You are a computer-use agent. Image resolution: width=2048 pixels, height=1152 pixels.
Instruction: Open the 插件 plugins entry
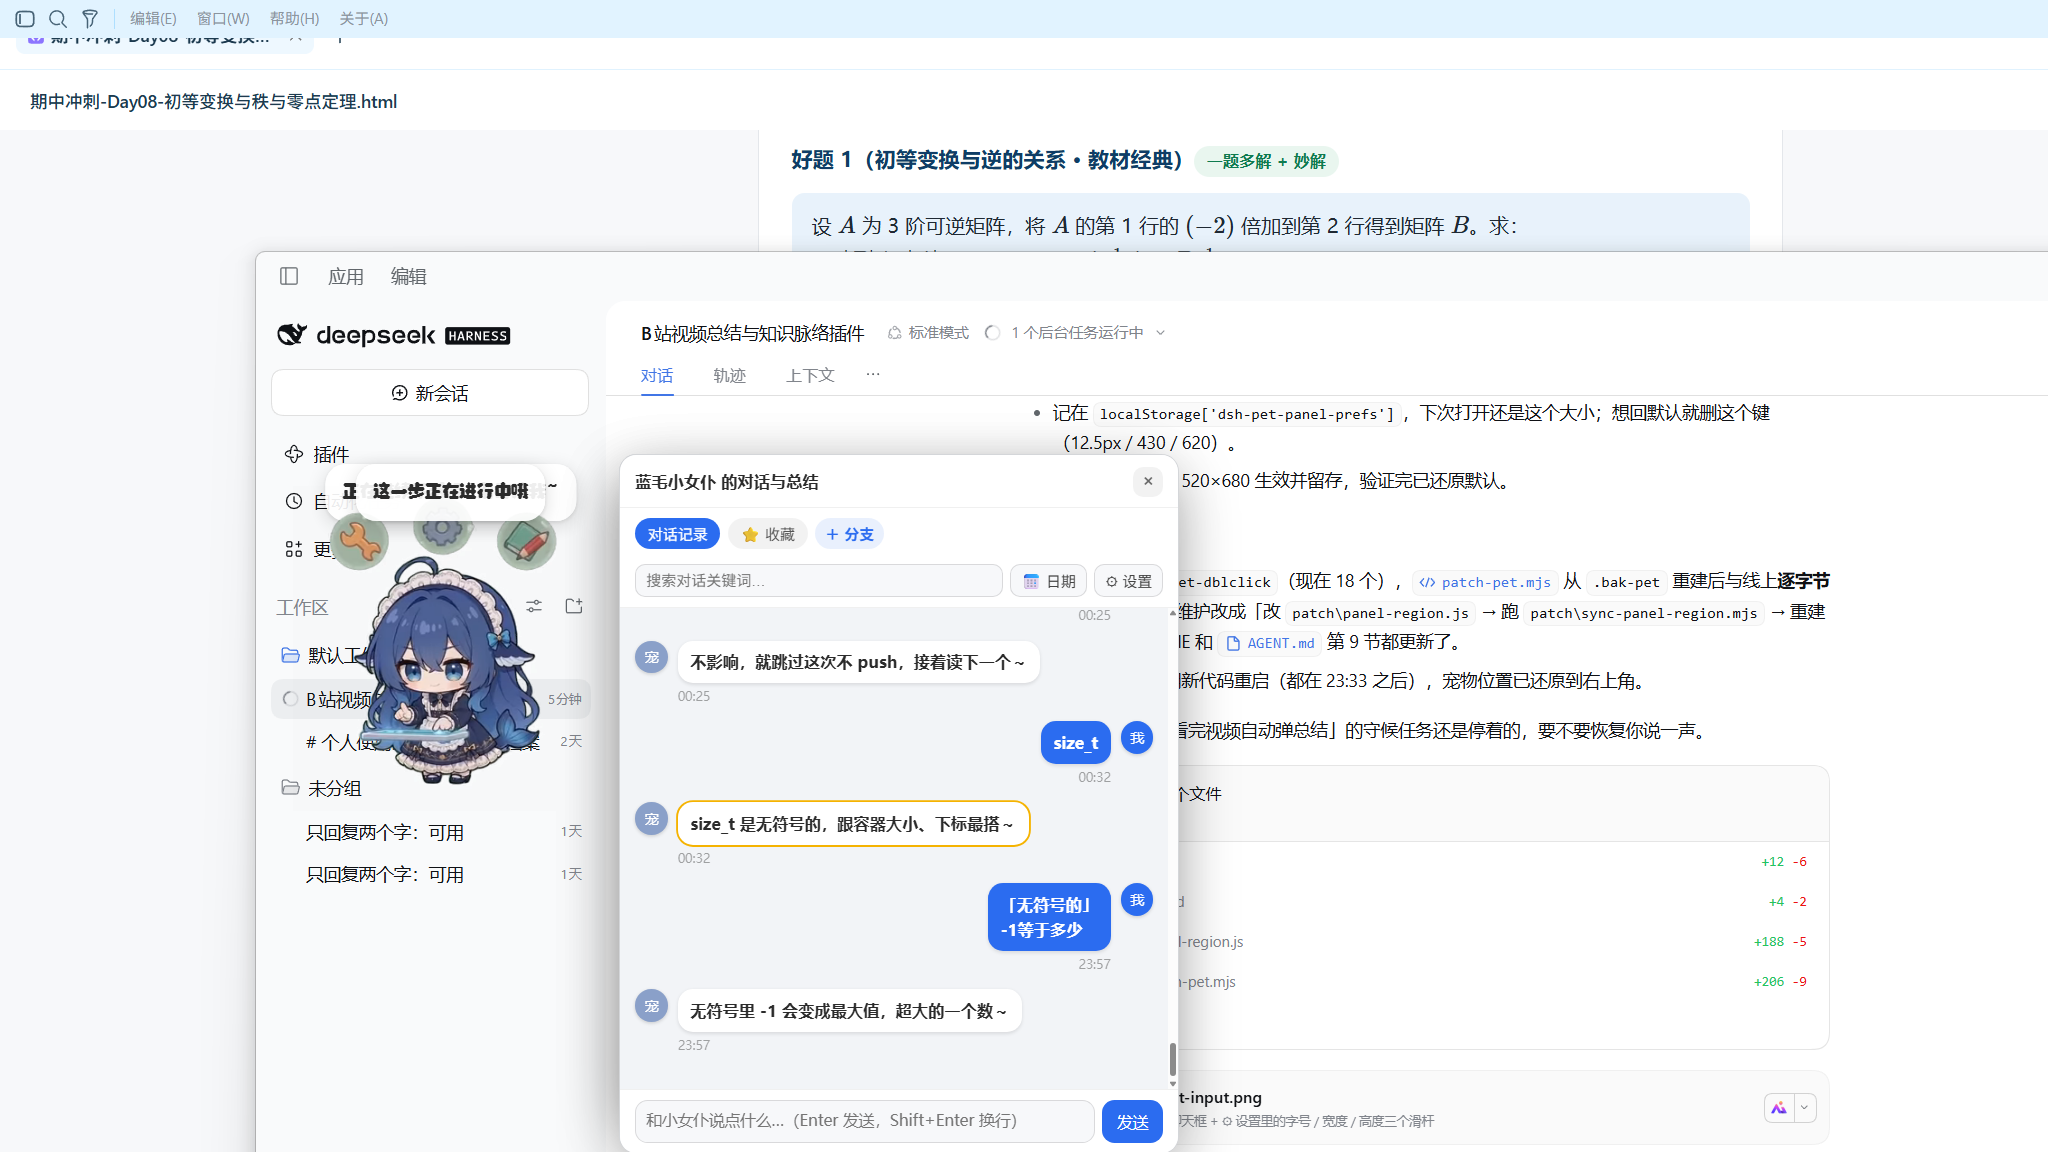click(x=330, y=454)
